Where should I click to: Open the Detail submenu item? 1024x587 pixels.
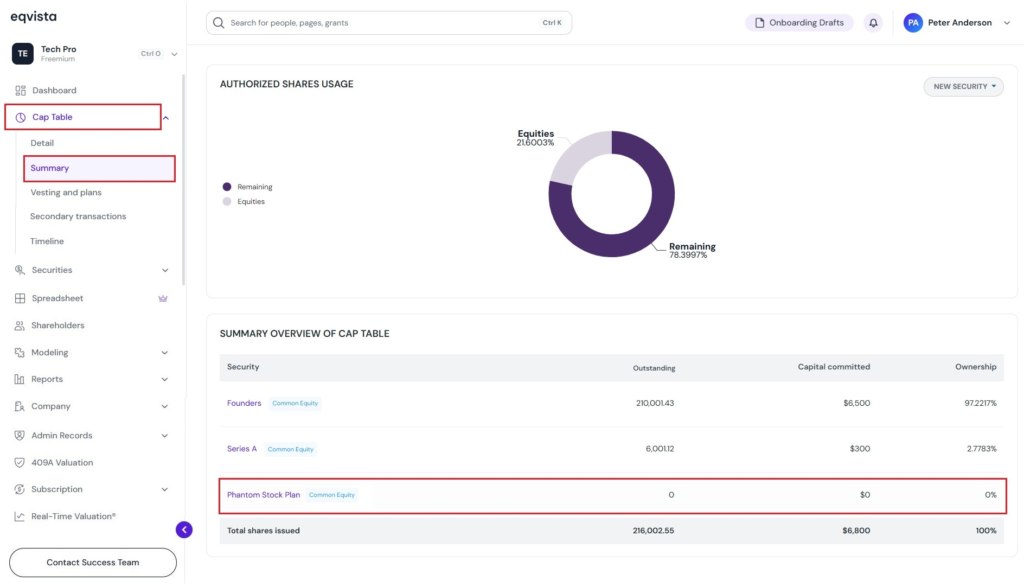pos(42,143)
